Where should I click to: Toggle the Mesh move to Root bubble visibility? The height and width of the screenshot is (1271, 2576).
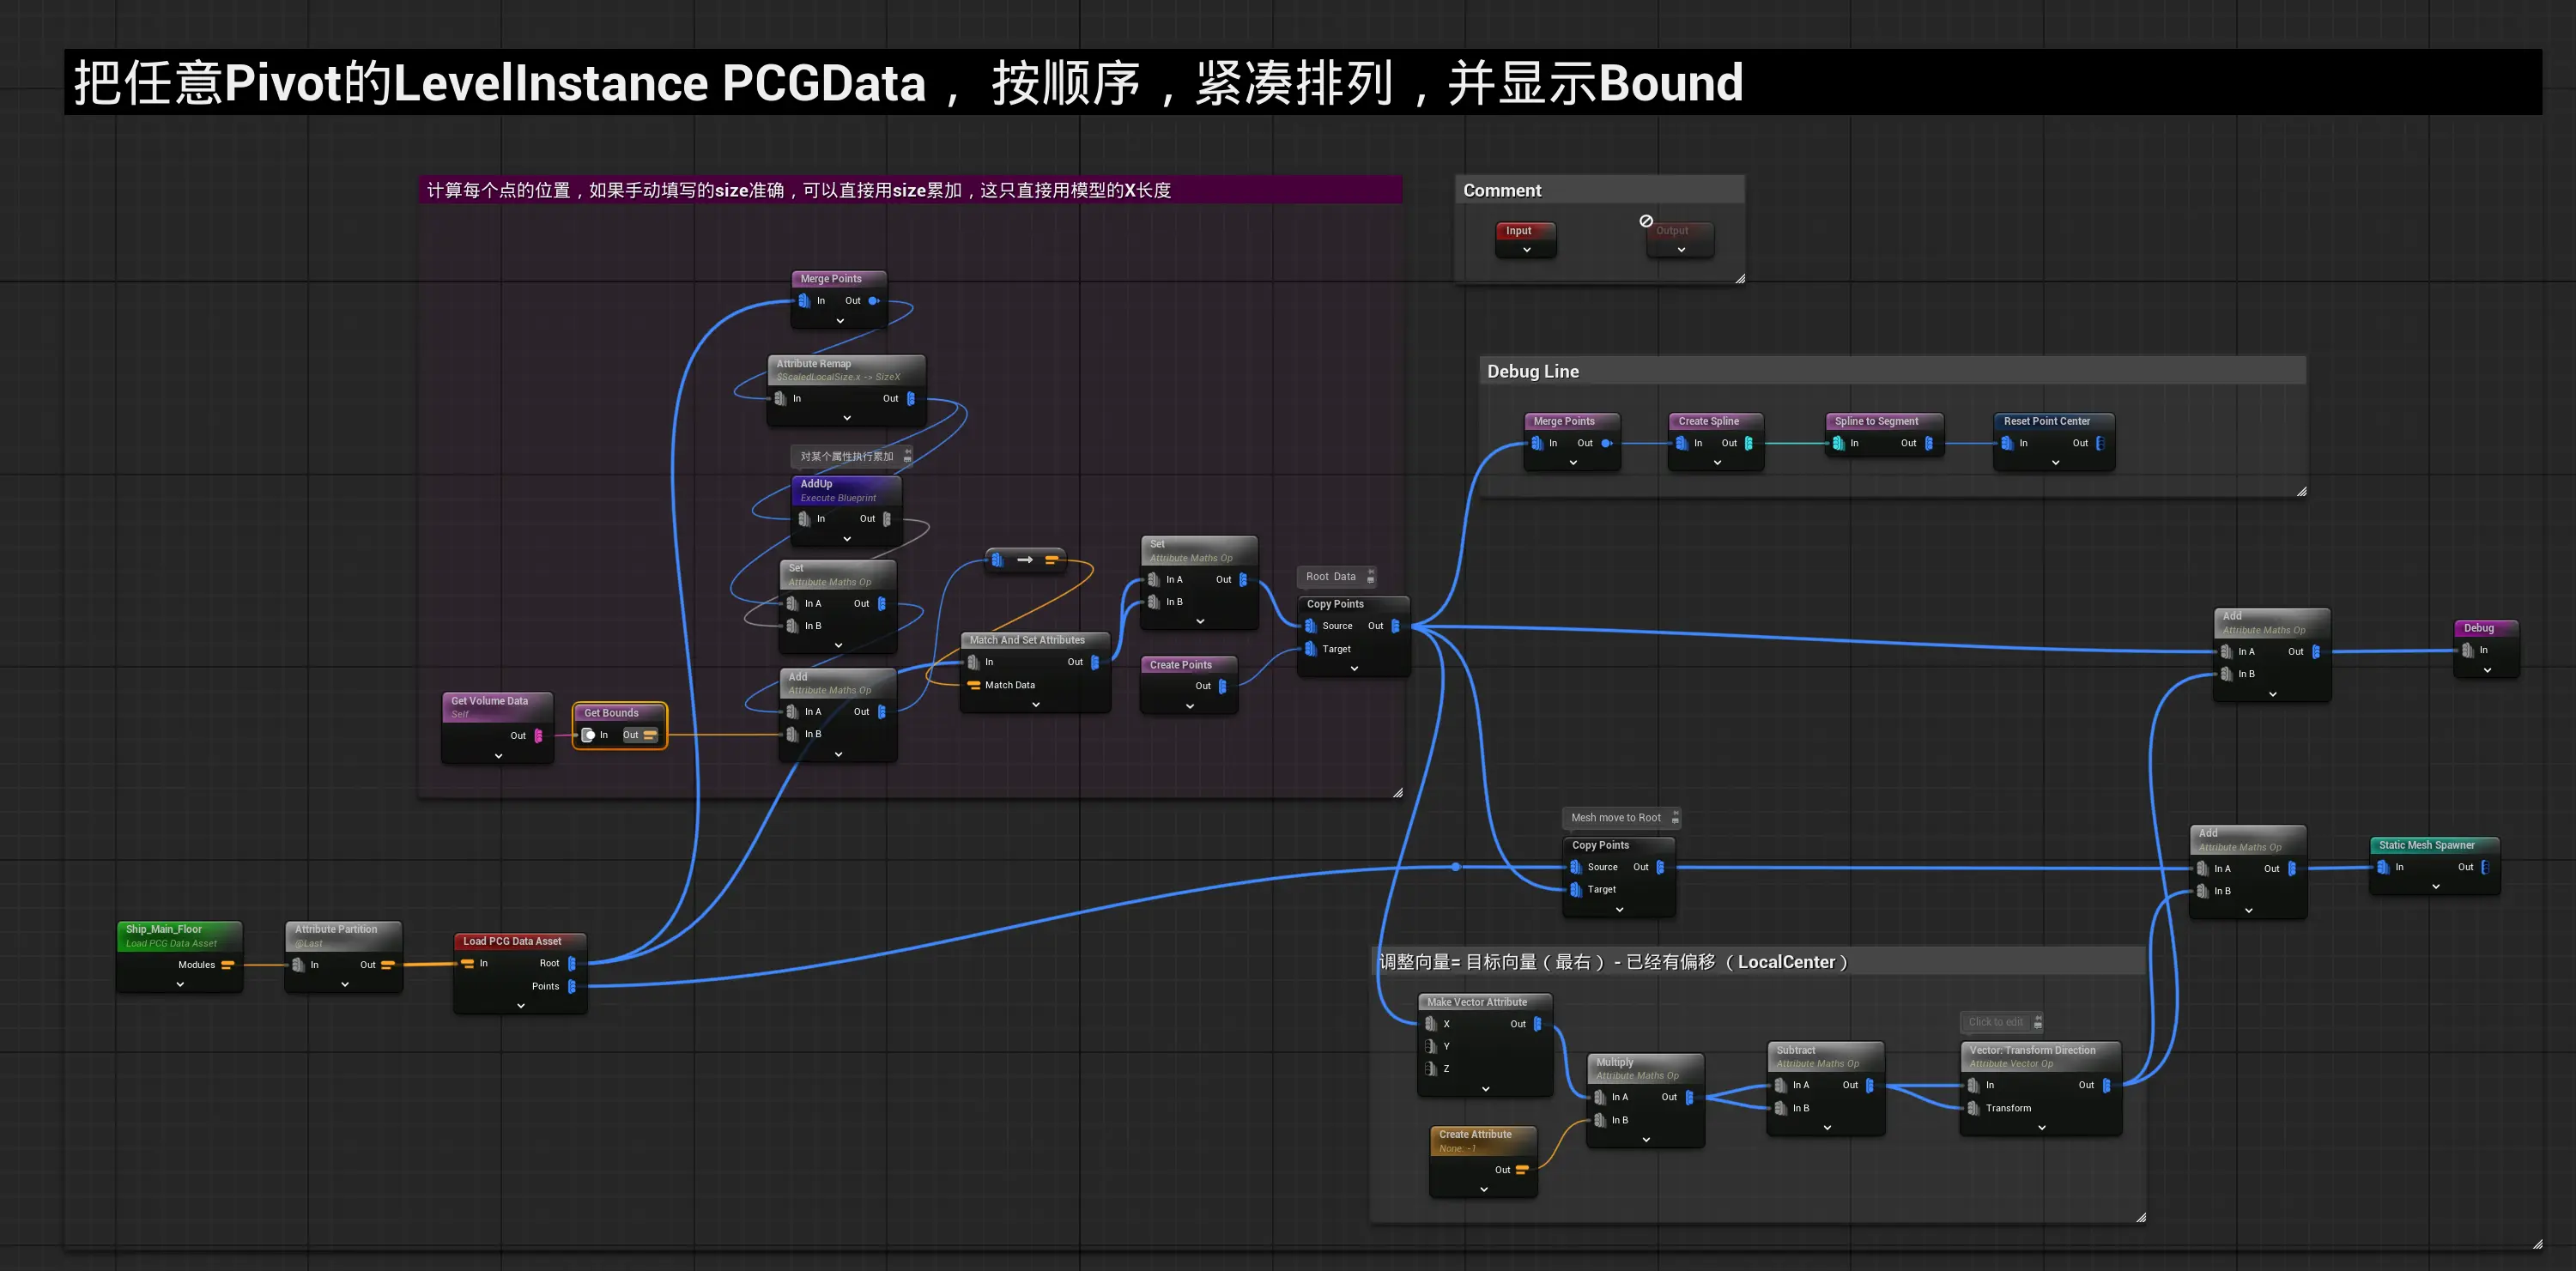1676,821
